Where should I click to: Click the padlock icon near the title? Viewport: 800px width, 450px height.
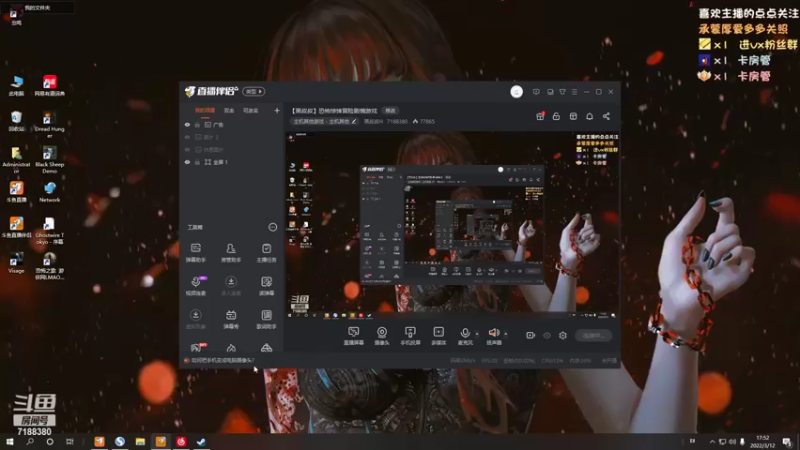click(556, 116)
